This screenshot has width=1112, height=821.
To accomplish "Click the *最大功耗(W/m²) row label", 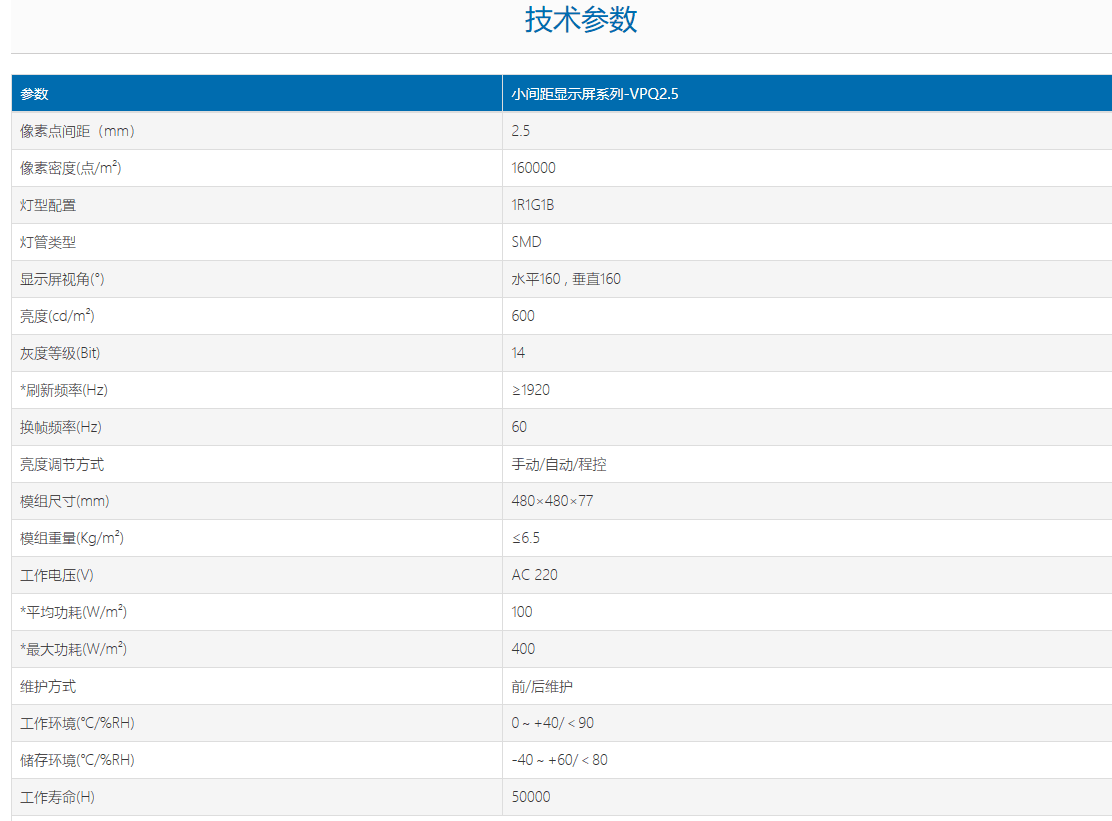I will coord(74,649).
